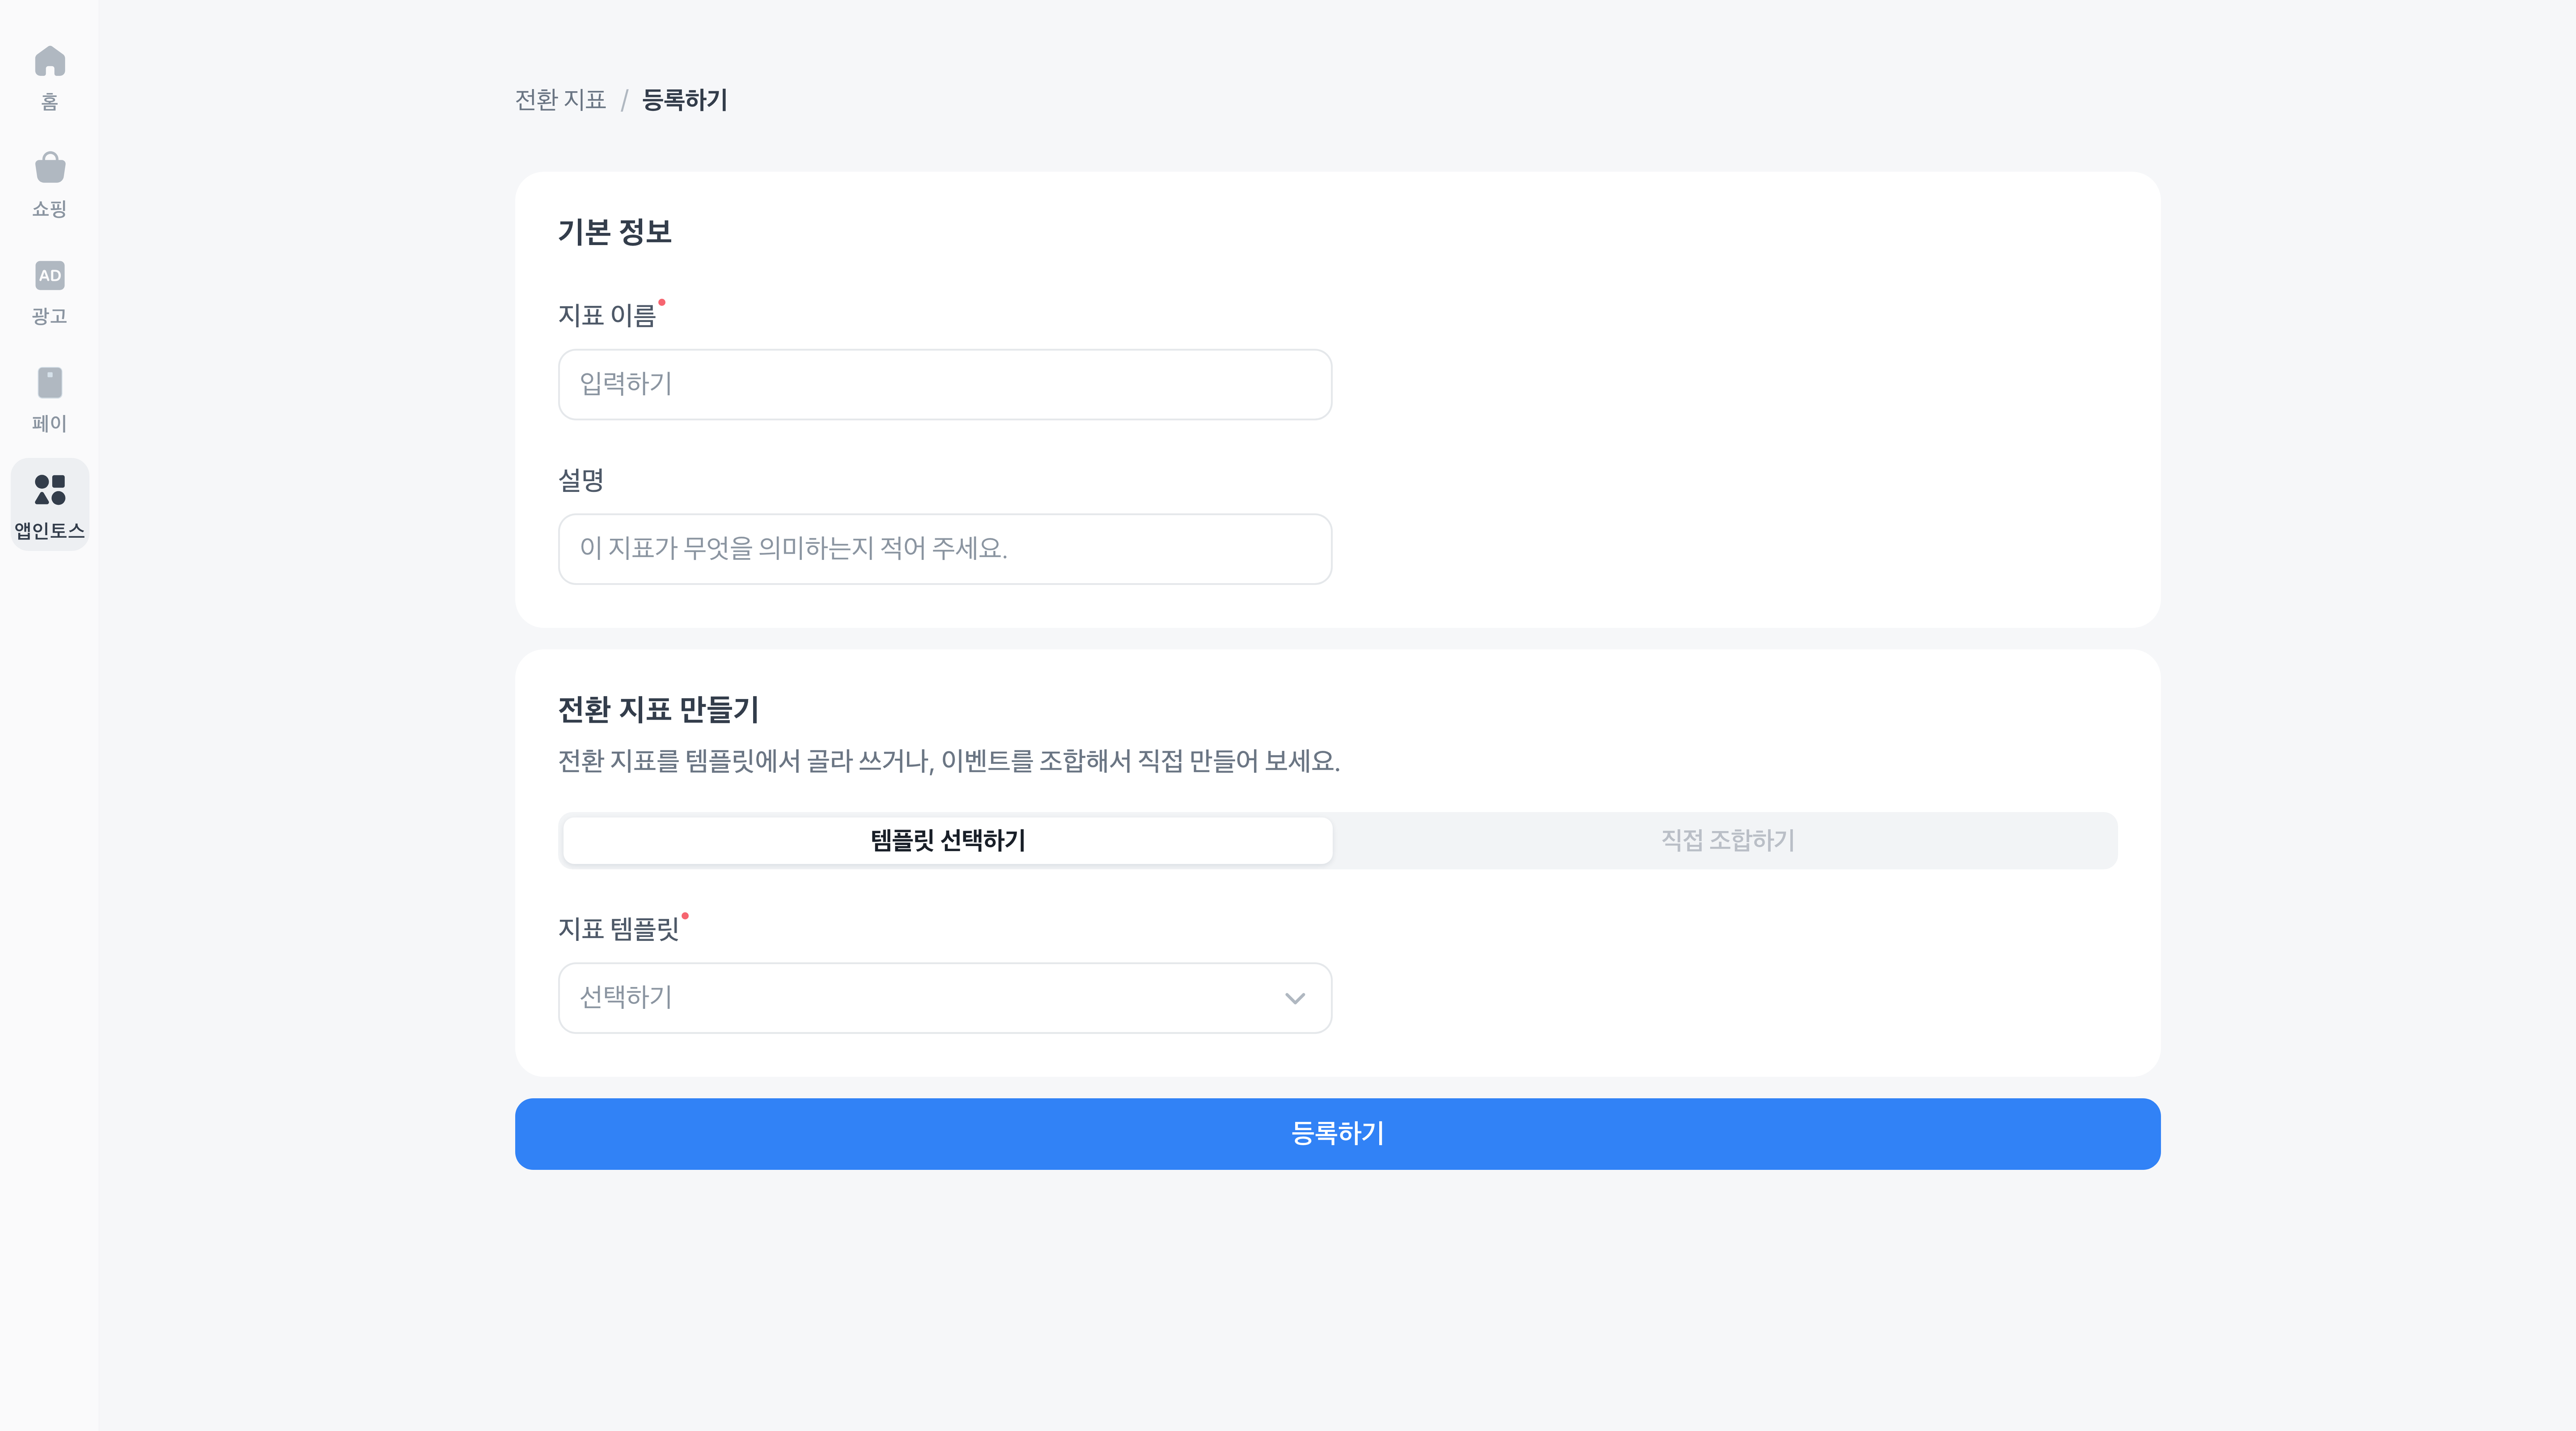Click the 앱인토스 label in sidebar
This screenshot has width=2576, height=1431.
50,530
